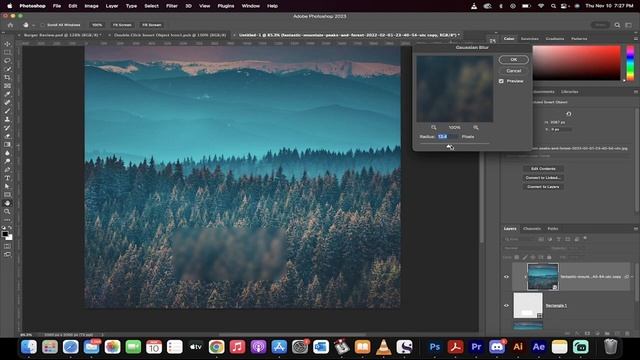Open Google Chrome from the dock
The height and width of the screenshot is (360, 640).
(216, 347)
